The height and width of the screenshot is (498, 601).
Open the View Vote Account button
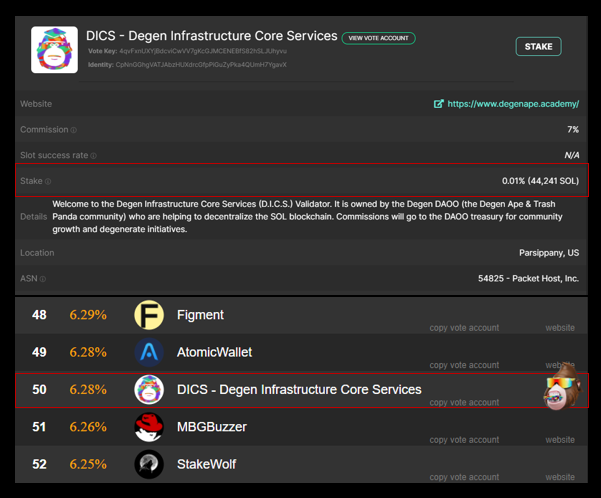(x=378, y=38)
